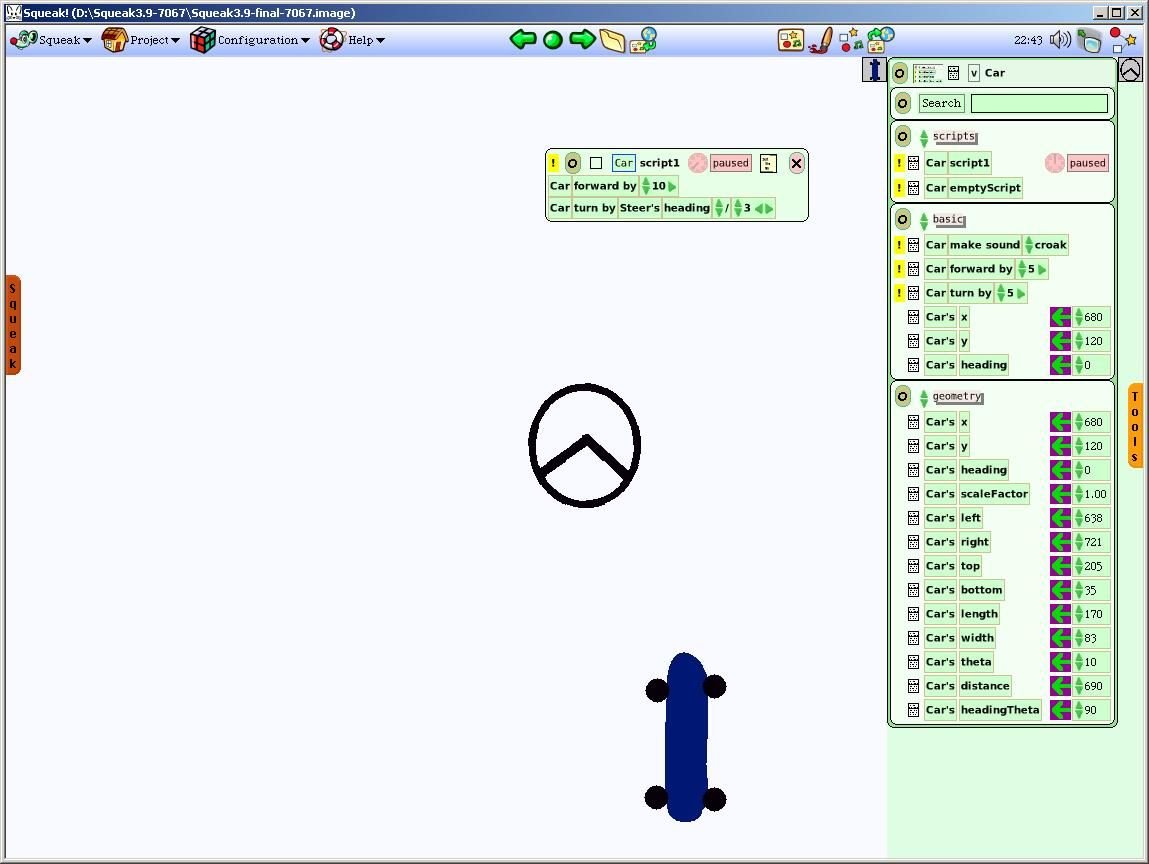Click the v variable button beside Car name
1149x864 pixels.
pyautogui.click(x=974, y=73)
